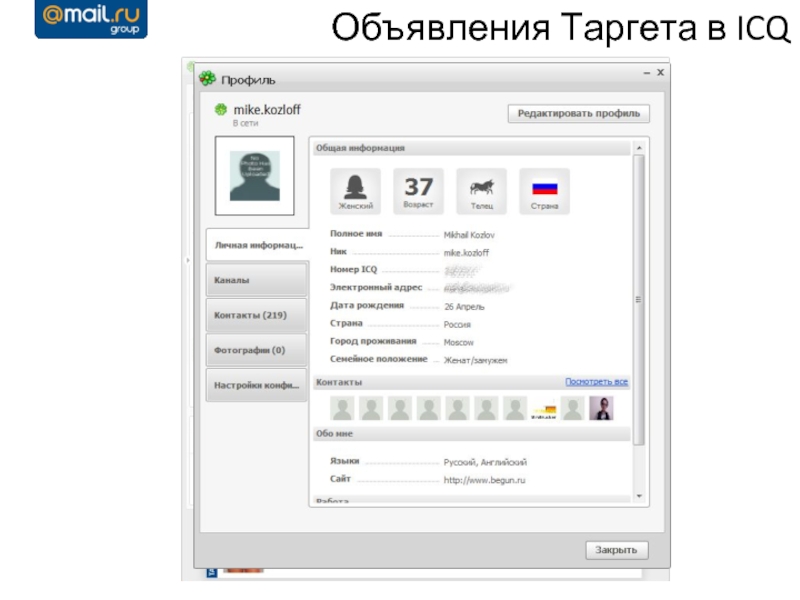Click the nickname value mike.kozloff in Ник row
This screenshot has height=600, width=800.
466,253
